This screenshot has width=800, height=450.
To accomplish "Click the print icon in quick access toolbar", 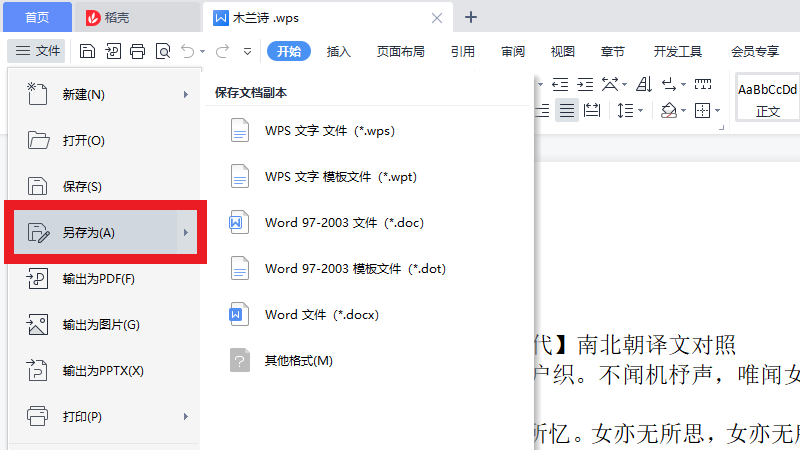I will [138, 51].
